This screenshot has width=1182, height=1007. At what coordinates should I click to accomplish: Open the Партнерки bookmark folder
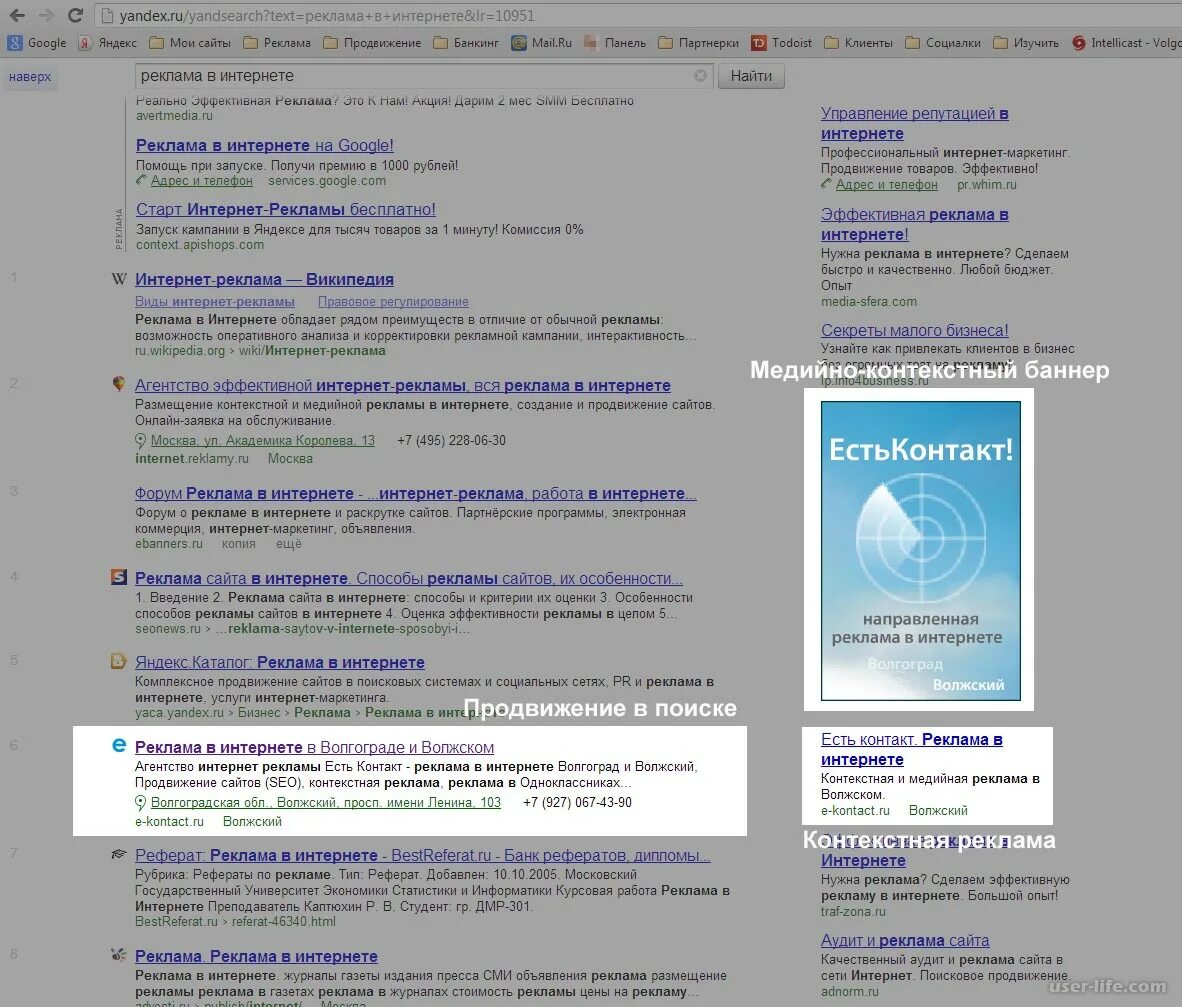(x=699, y=43)
